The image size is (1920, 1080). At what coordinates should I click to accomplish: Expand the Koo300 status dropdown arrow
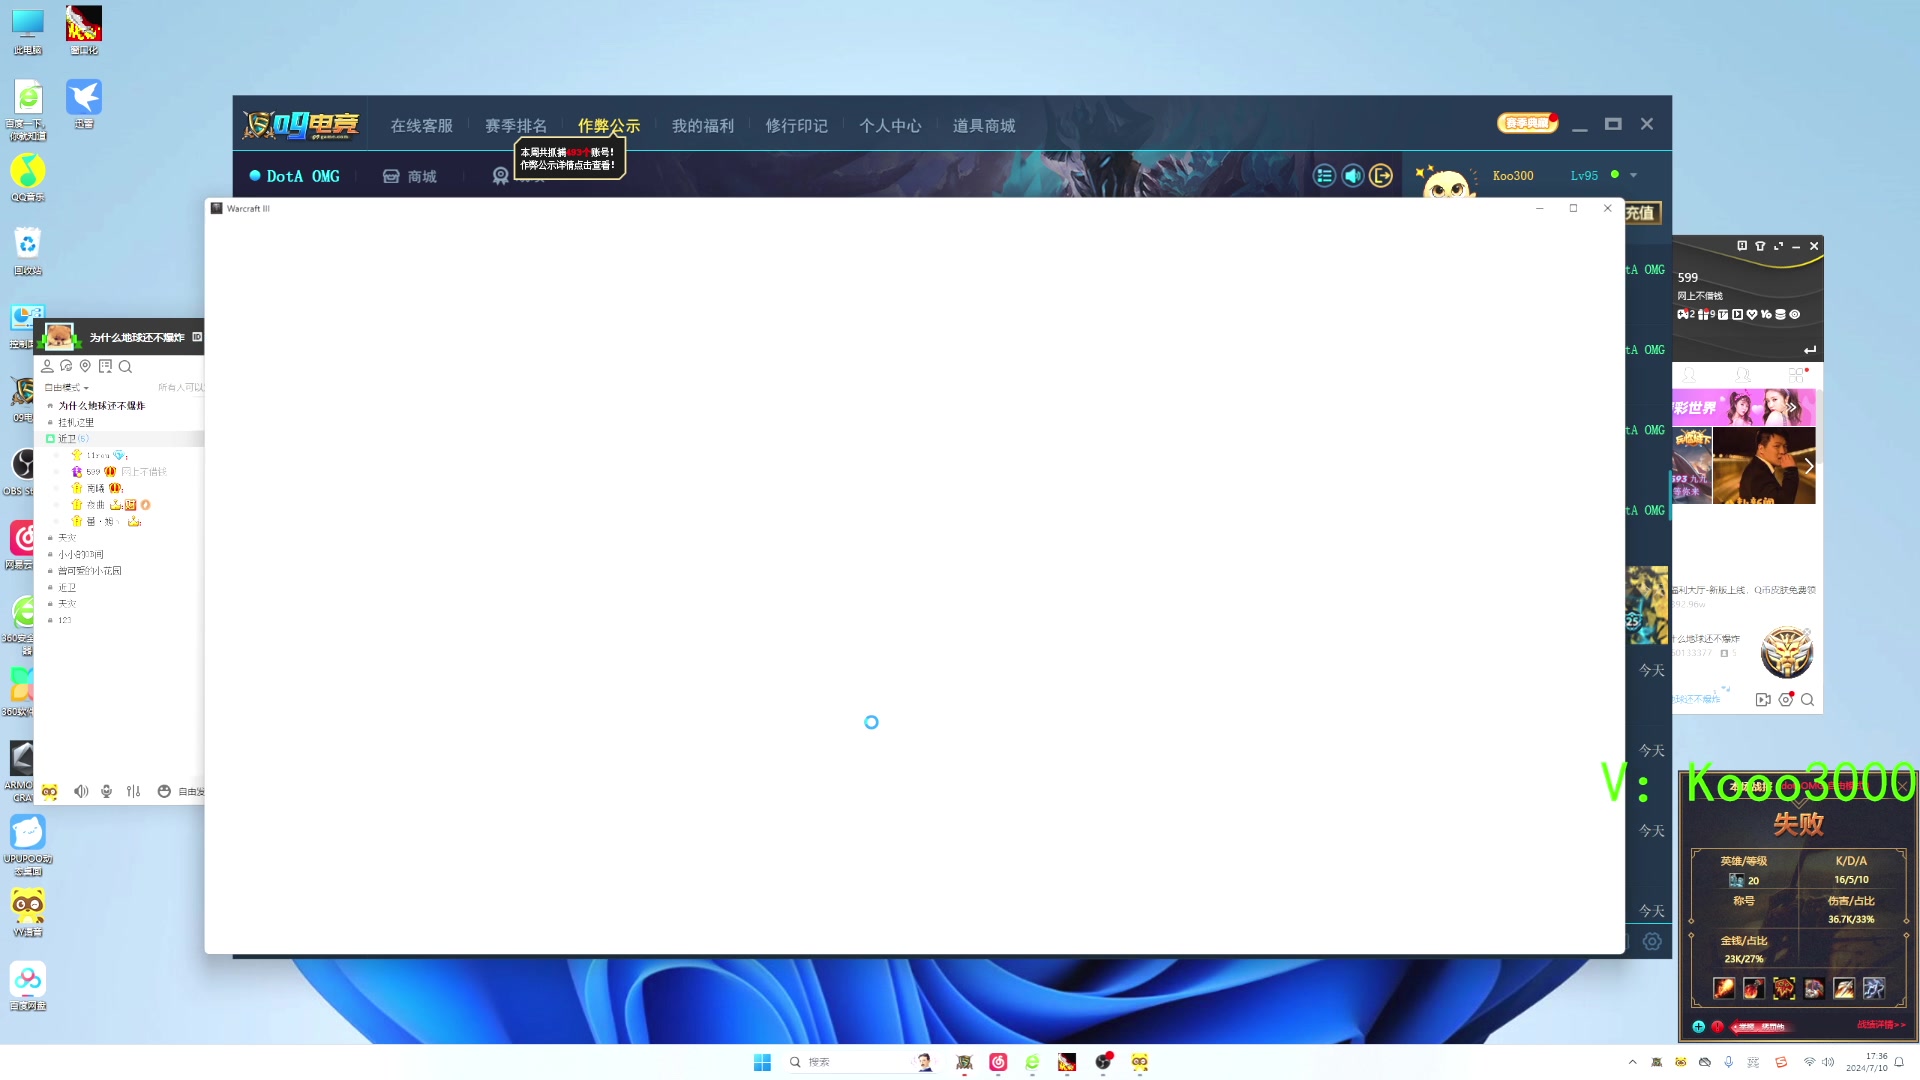point(1634,175)
